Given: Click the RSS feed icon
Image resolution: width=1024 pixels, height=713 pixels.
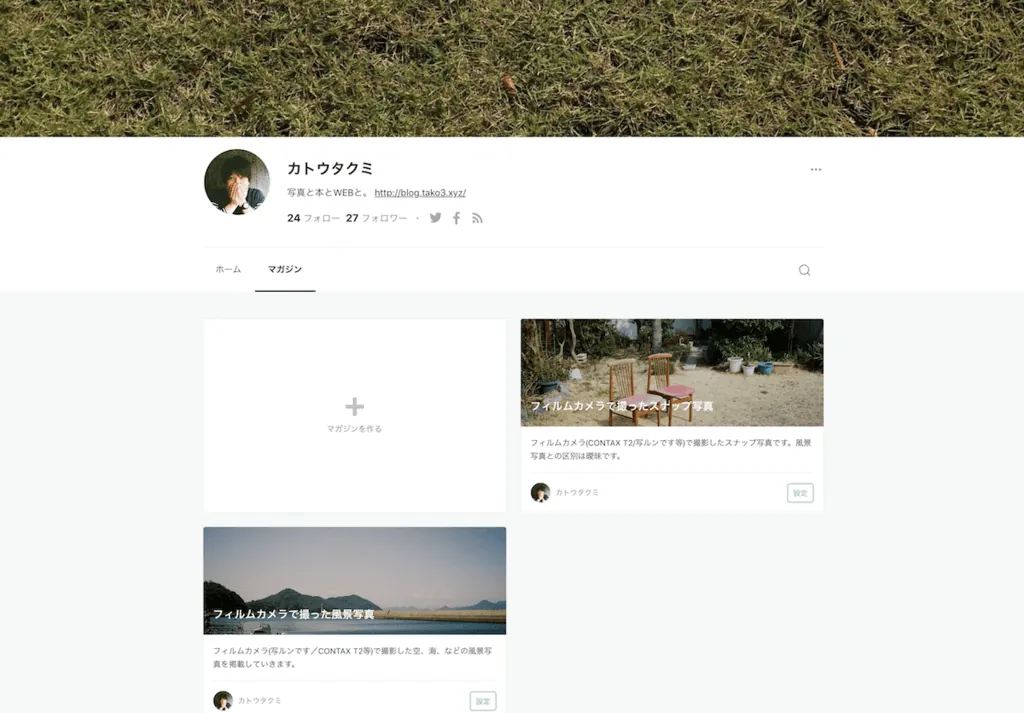Looking at the screenshot, I should [x=477, y=218].
